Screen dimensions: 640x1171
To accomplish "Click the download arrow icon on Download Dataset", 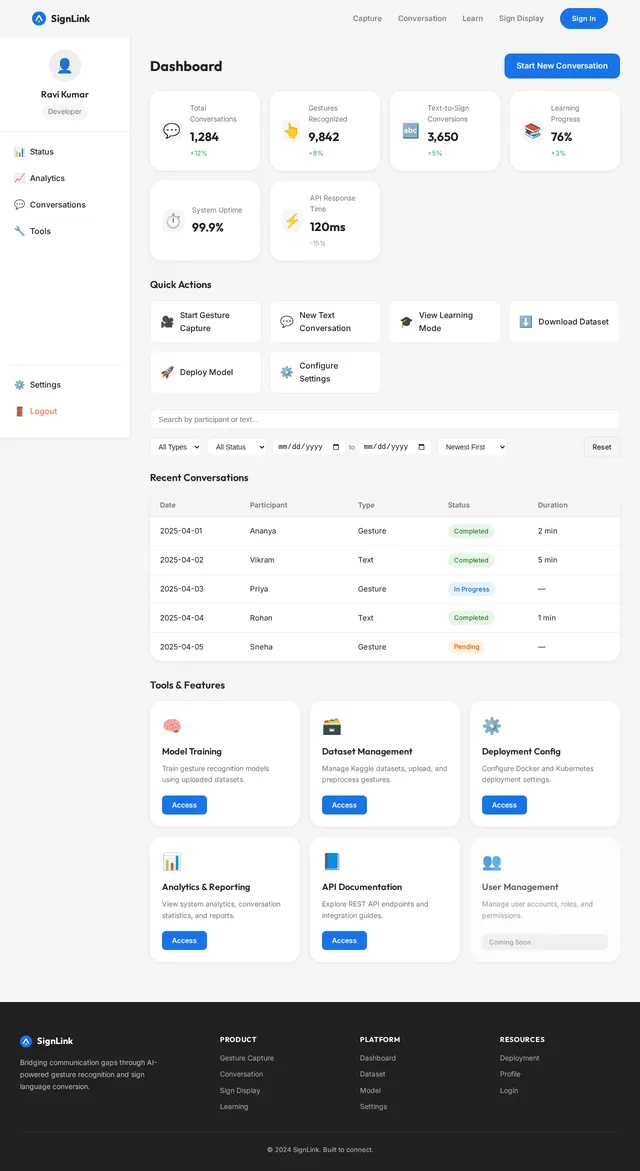I will 526,322.
